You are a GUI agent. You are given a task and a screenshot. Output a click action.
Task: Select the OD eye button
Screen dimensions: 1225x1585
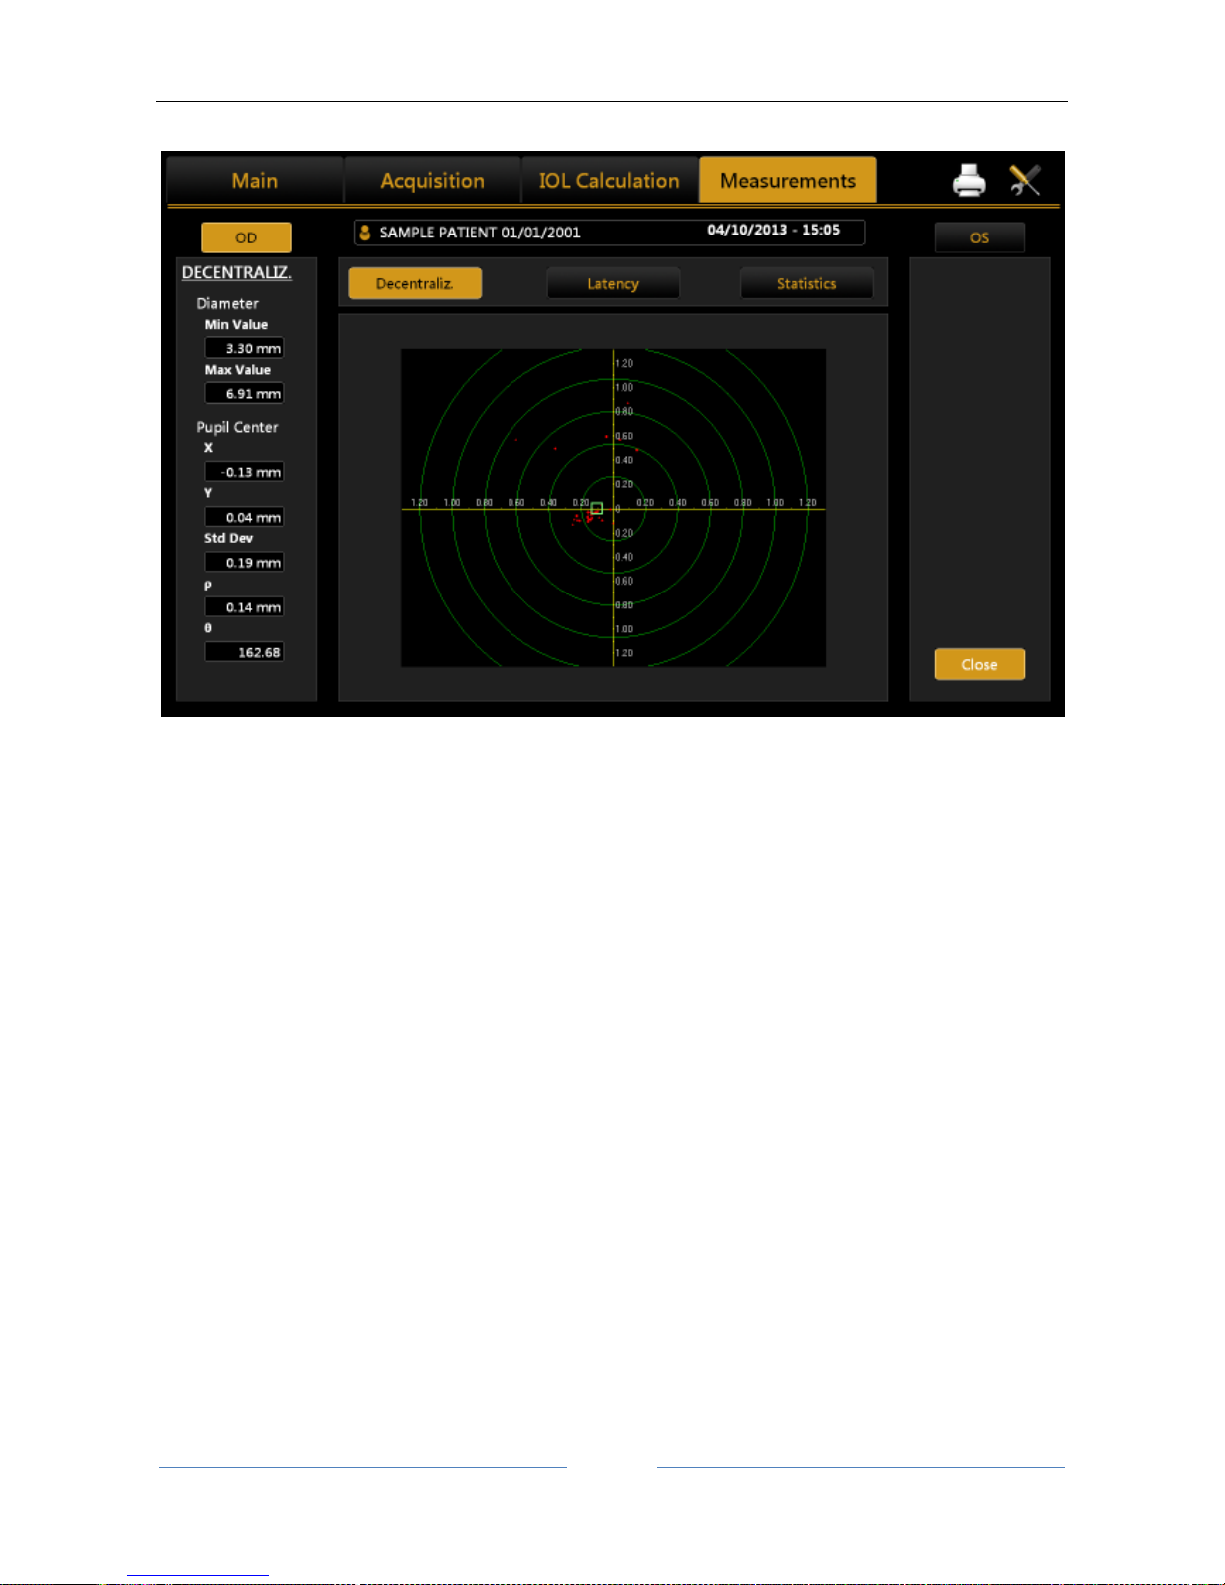point(246,238)
